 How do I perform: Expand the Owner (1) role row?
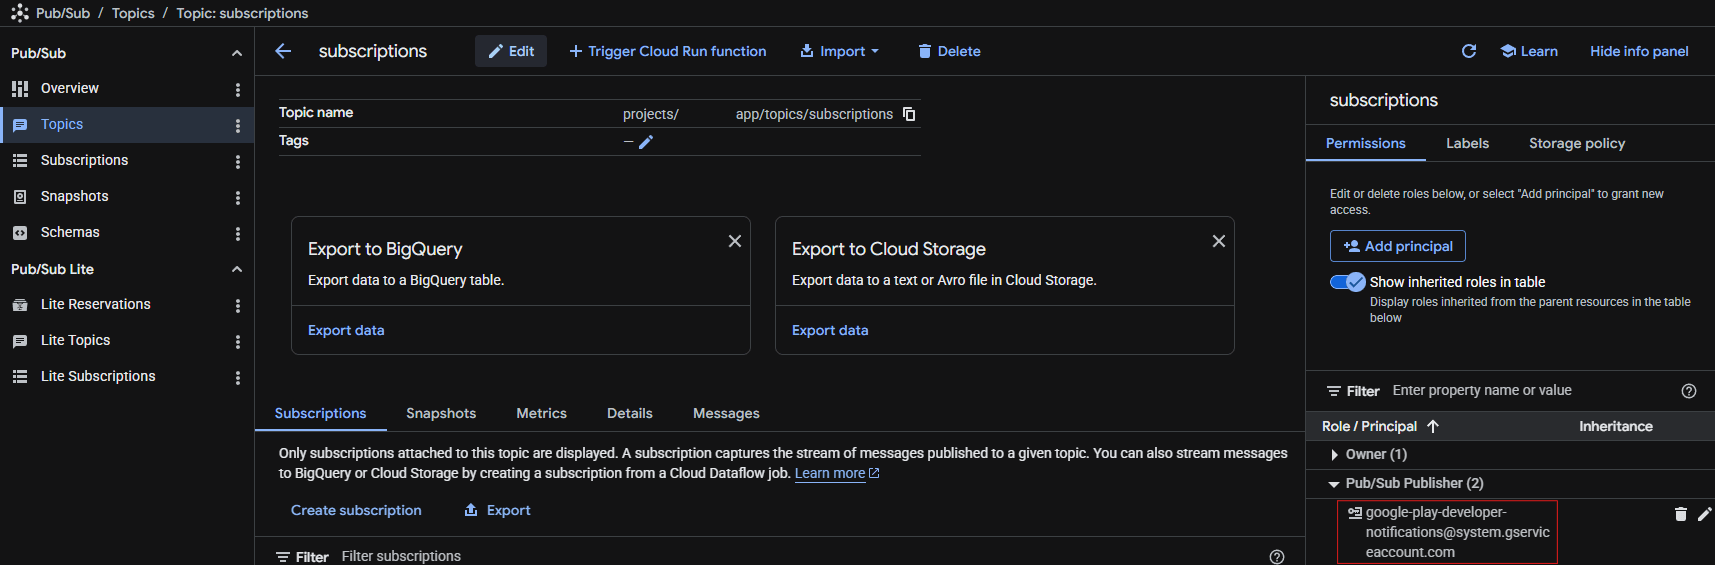click(1334, 454)
